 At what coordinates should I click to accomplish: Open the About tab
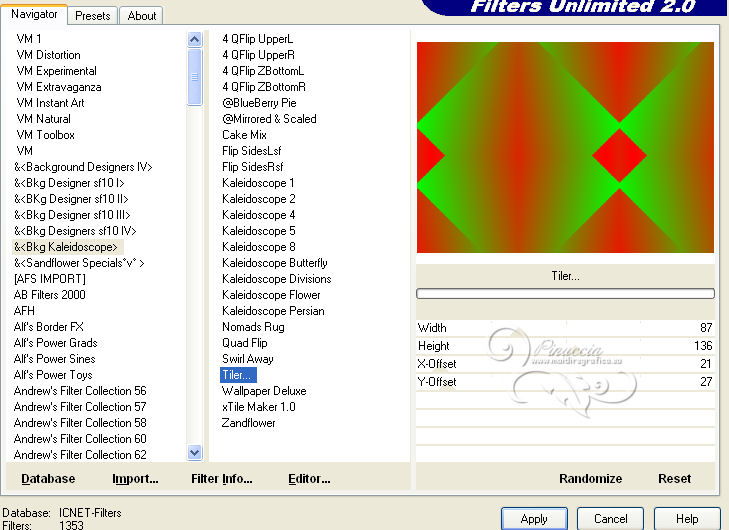tap(141, 16)
